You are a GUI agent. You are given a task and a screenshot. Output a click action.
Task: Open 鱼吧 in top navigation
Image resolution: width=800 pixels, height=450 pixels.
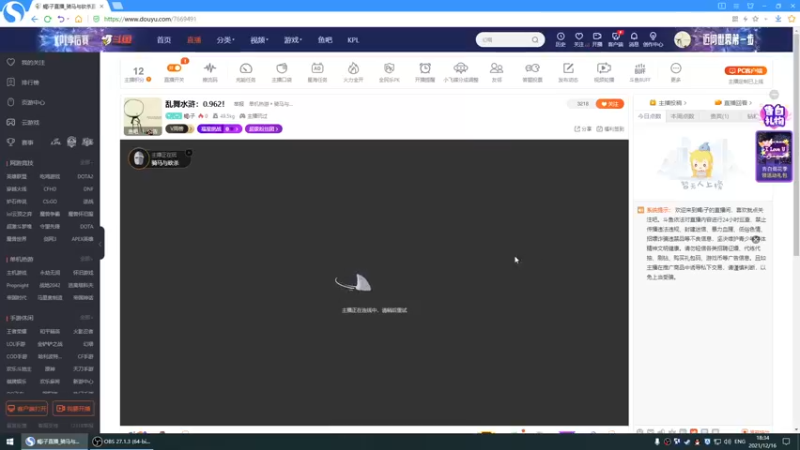(324, 40)
